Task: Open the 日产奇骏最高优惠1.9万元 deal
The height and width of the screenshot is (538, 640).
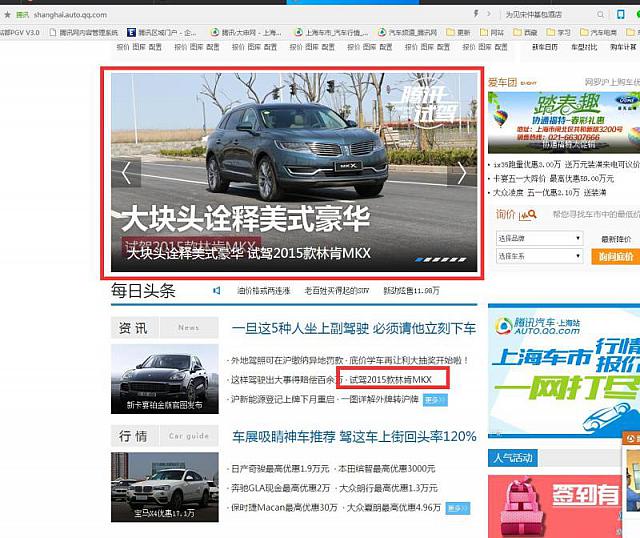Action: 280,469
